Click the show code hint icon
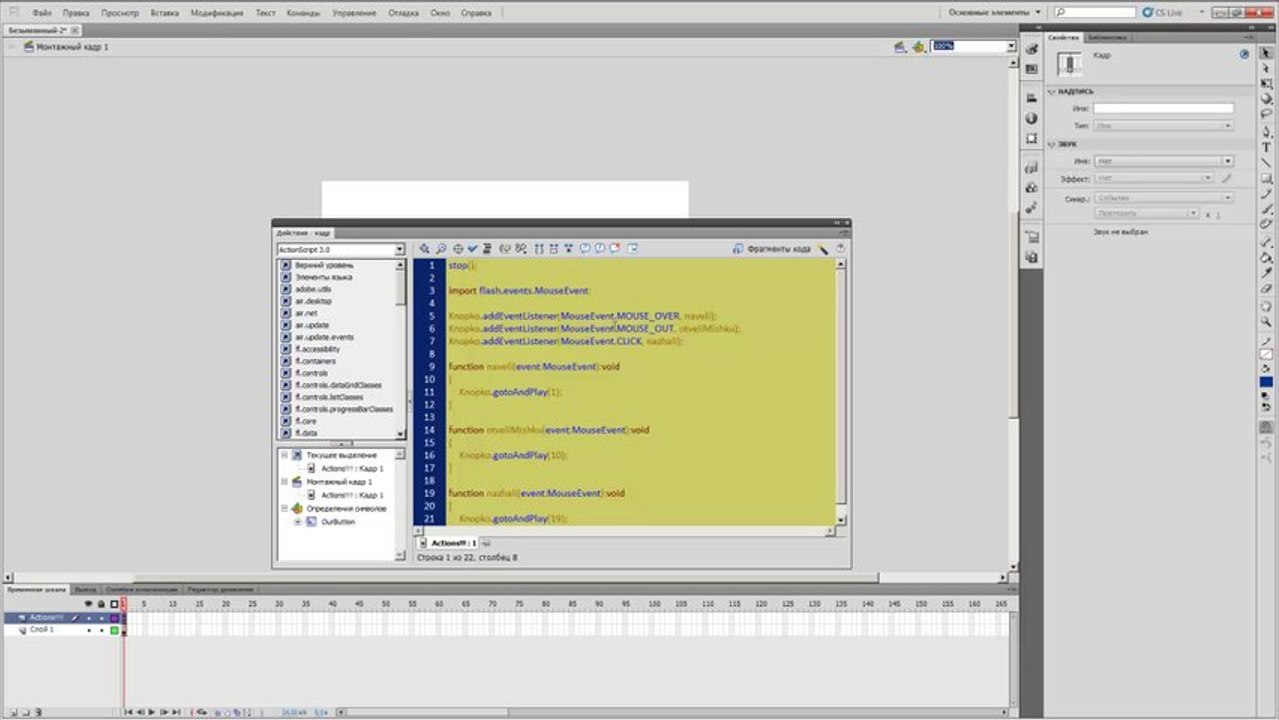The height and width of the screenshot is (720, 1279). 504,248
